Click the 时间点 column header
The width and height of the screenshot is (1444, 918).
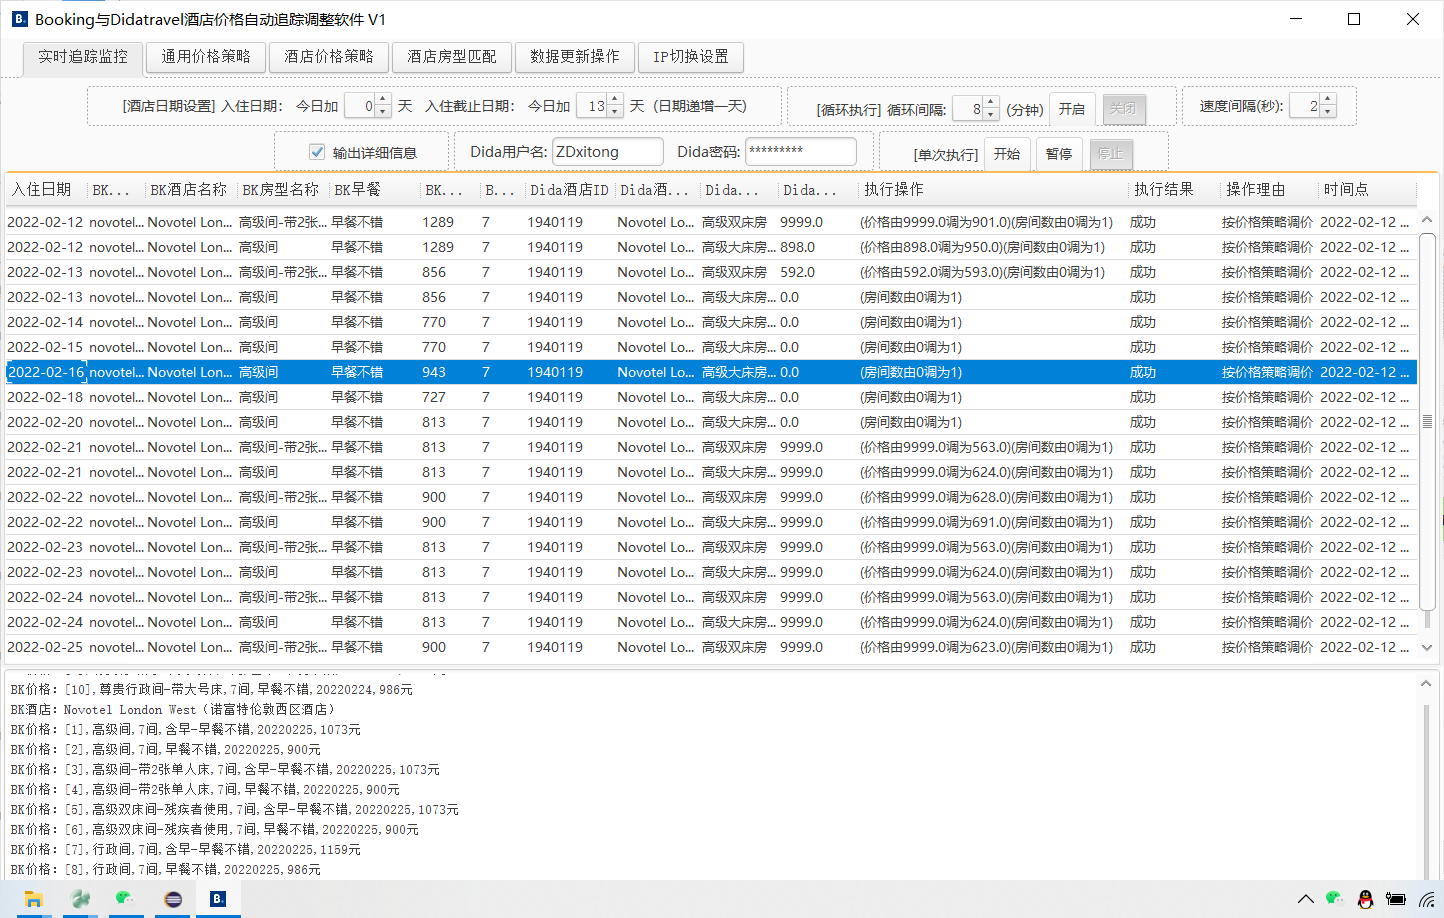coord(1367,189)
